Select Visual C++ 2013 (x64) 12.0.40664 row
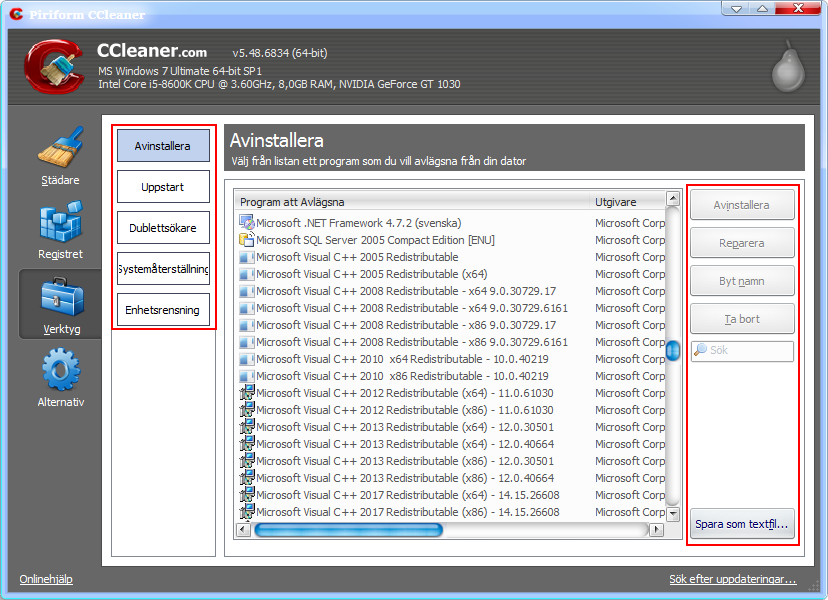Screen dimensions: 828x600 coord(452,444)
